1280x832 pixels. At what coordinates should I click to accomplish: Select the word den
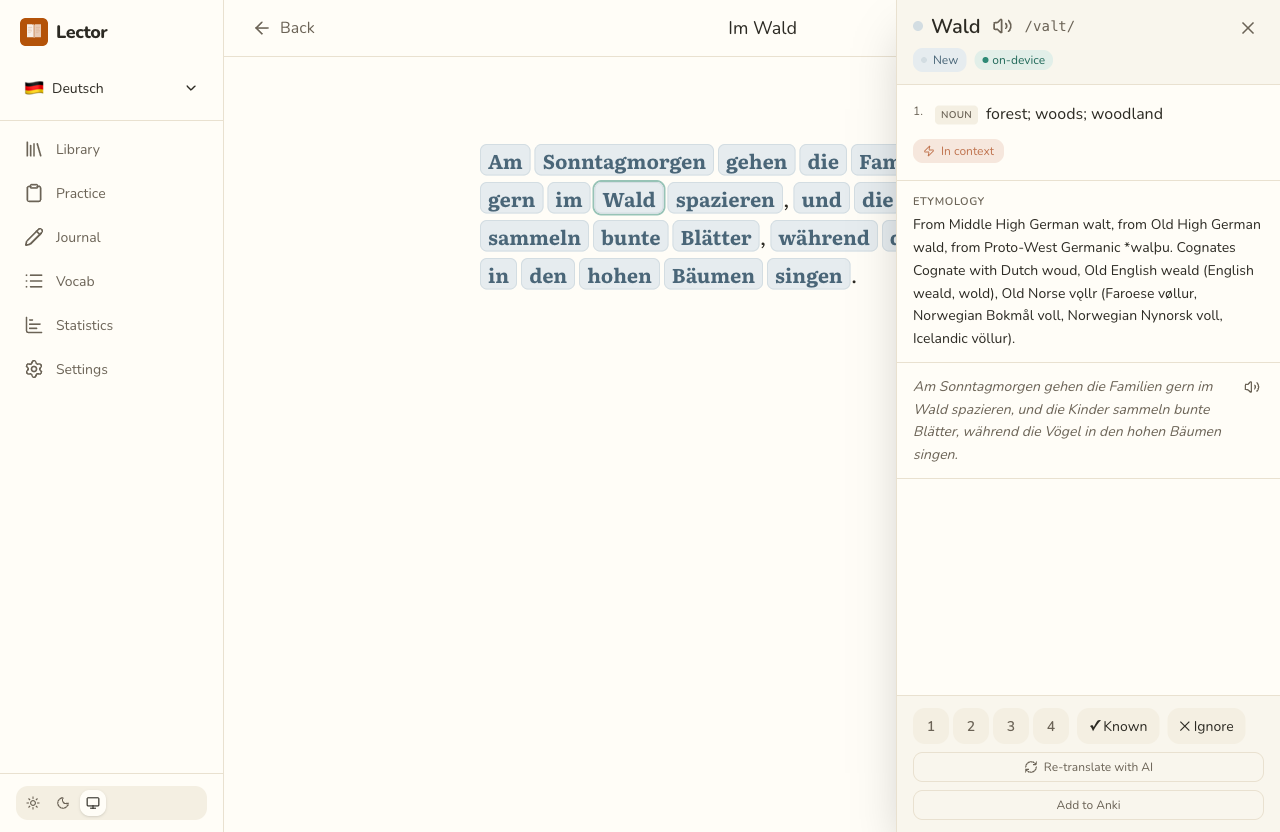click(x=548, y=275)
